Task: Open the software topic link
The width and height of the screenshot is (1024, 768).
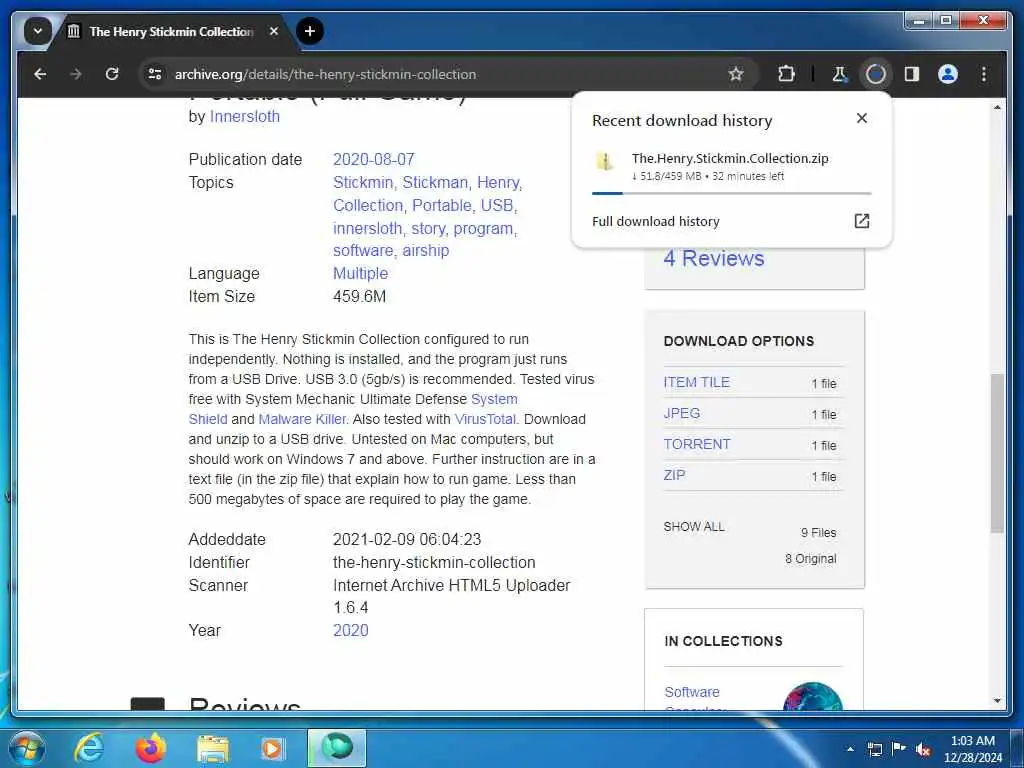Action: pyautogui.click(x=362, y=251)
